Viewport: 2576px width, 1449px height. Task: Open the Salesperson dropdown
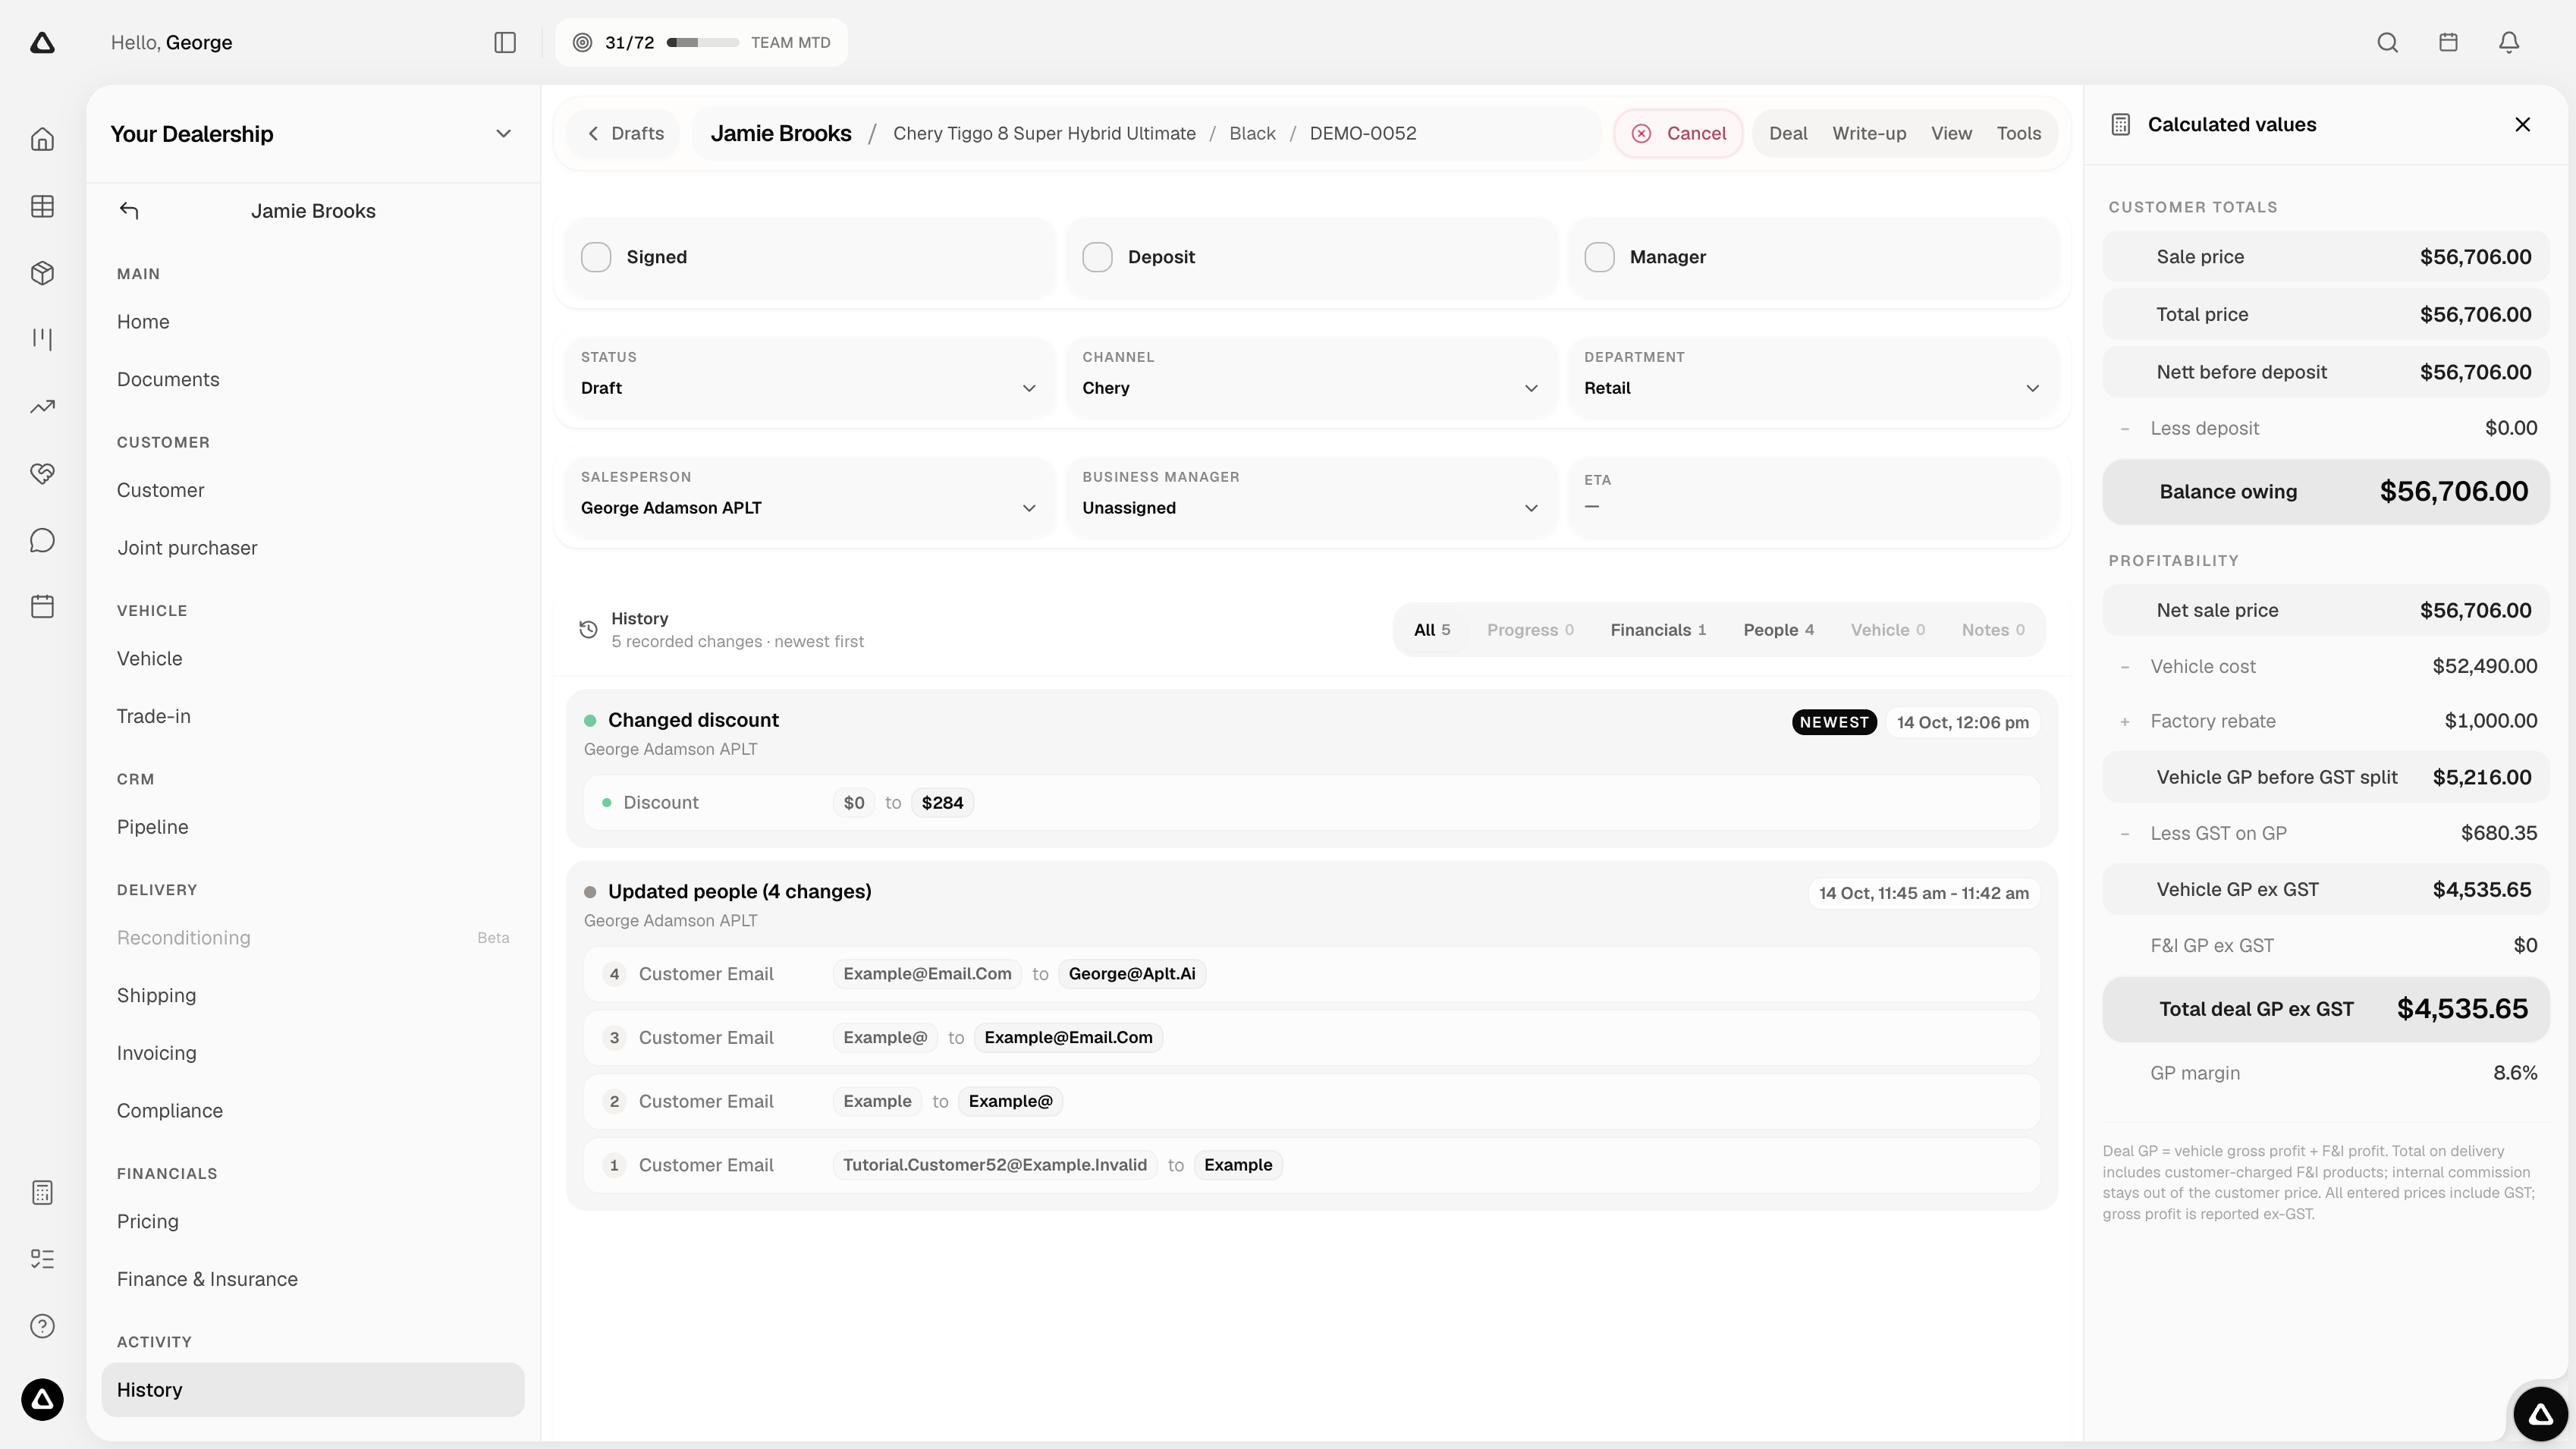[x=809, y=496]
